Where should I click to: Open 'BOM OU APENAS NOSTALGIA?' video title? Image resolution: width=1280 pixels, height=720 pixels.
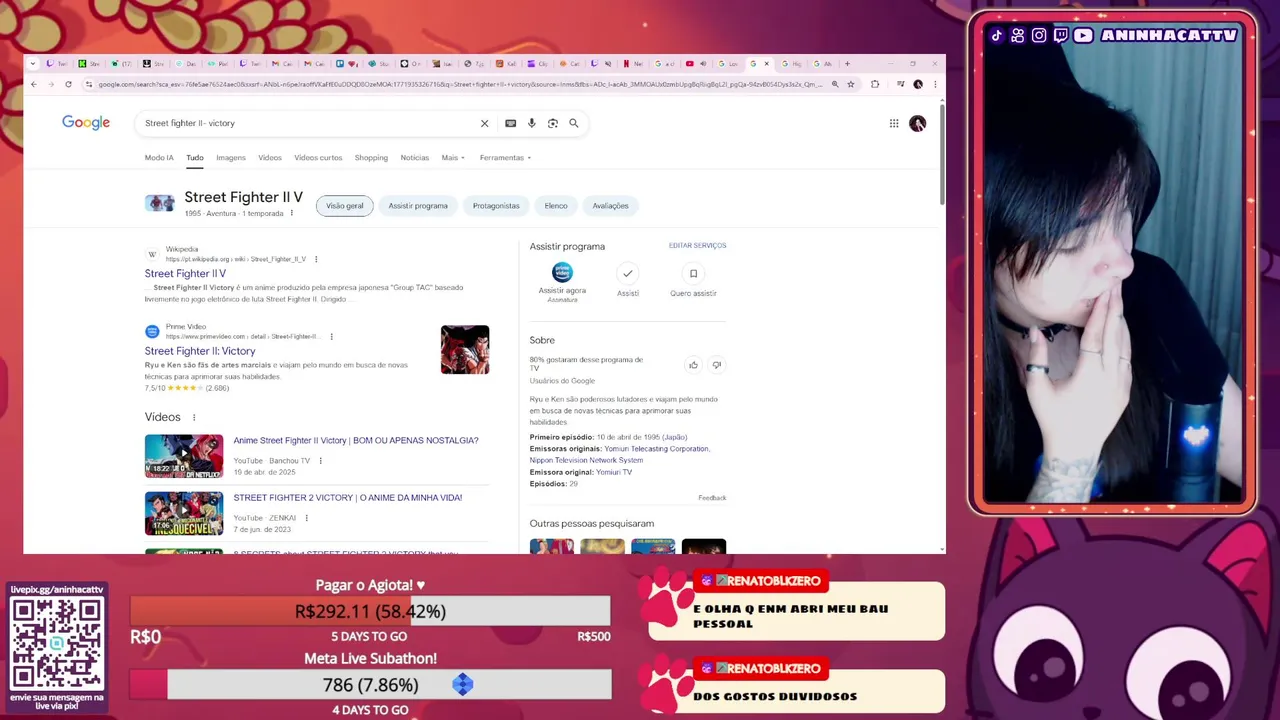point(356,440)
